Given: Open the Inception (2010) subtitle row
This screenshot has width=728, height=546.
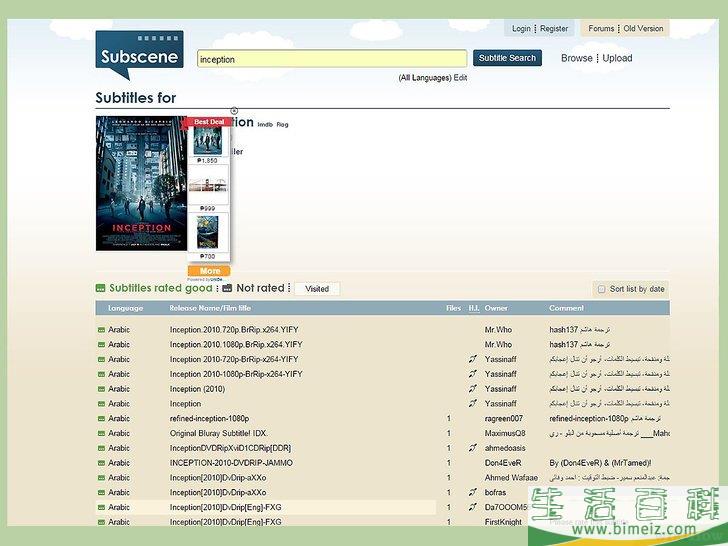Looking at the screenshot, I should 197,389.
